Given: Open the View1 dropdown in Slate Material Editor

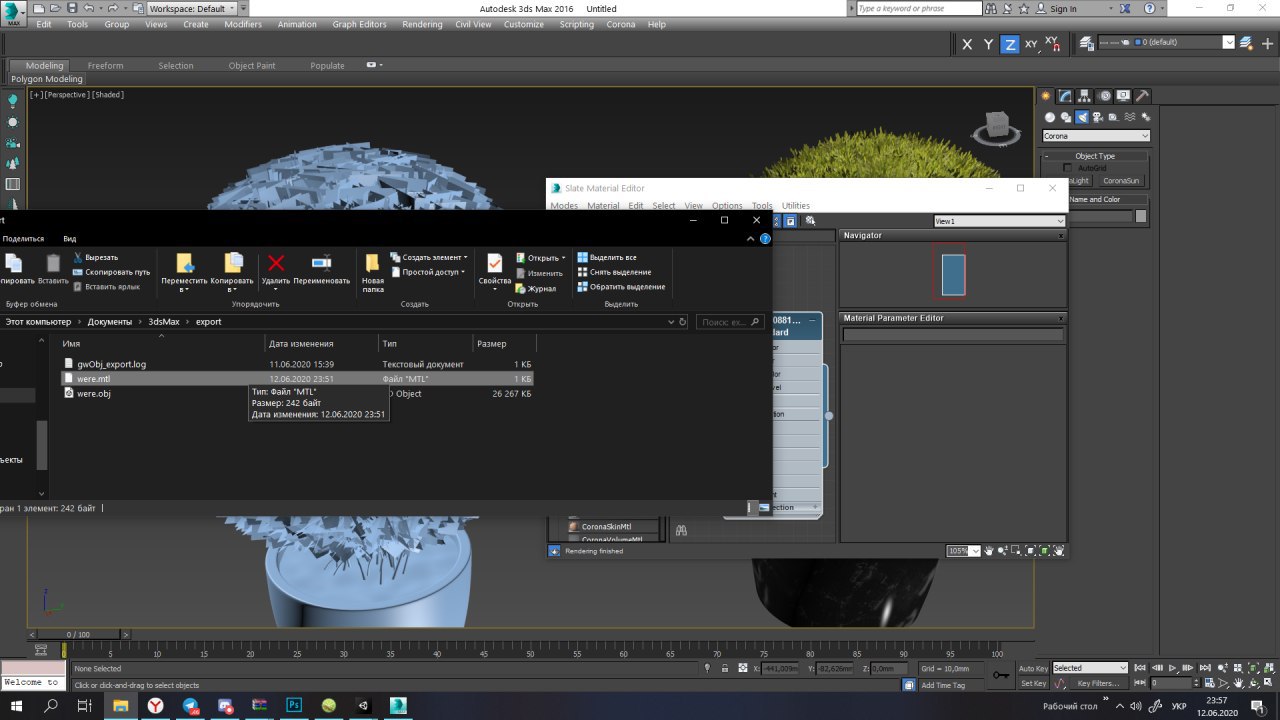Looking at the screenshot, I should pos(999,221).
